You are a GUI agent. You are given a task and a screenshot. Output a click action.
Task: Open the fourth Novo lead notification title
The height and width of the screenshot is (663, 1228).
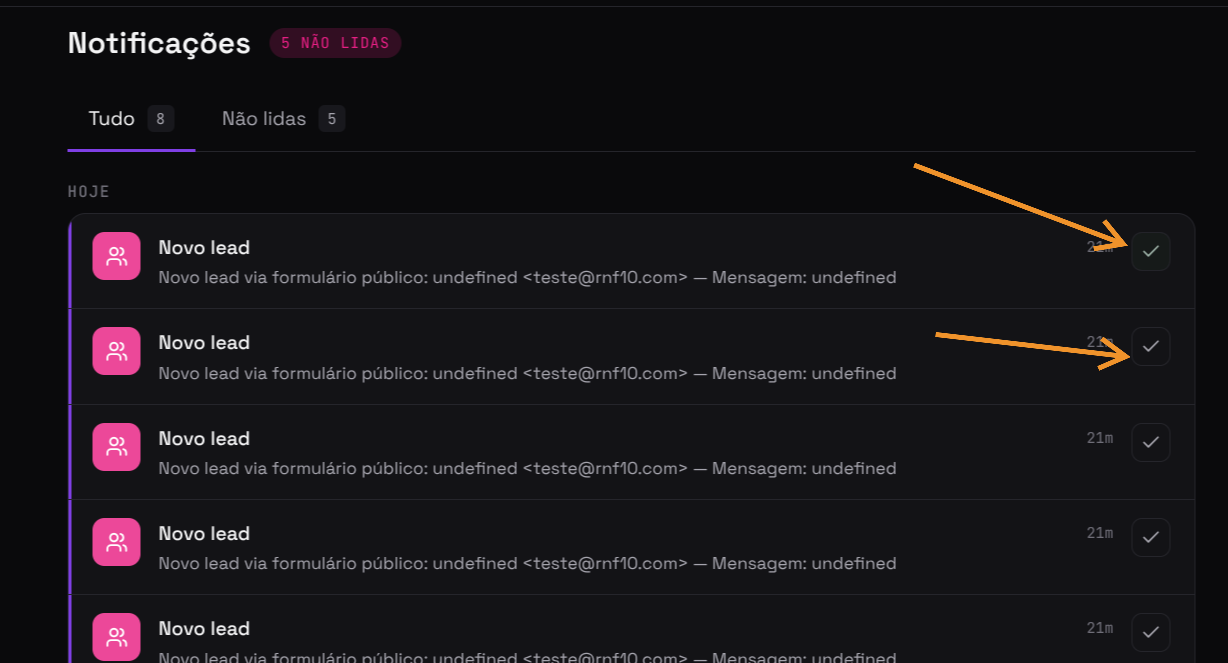click(204, 533)
